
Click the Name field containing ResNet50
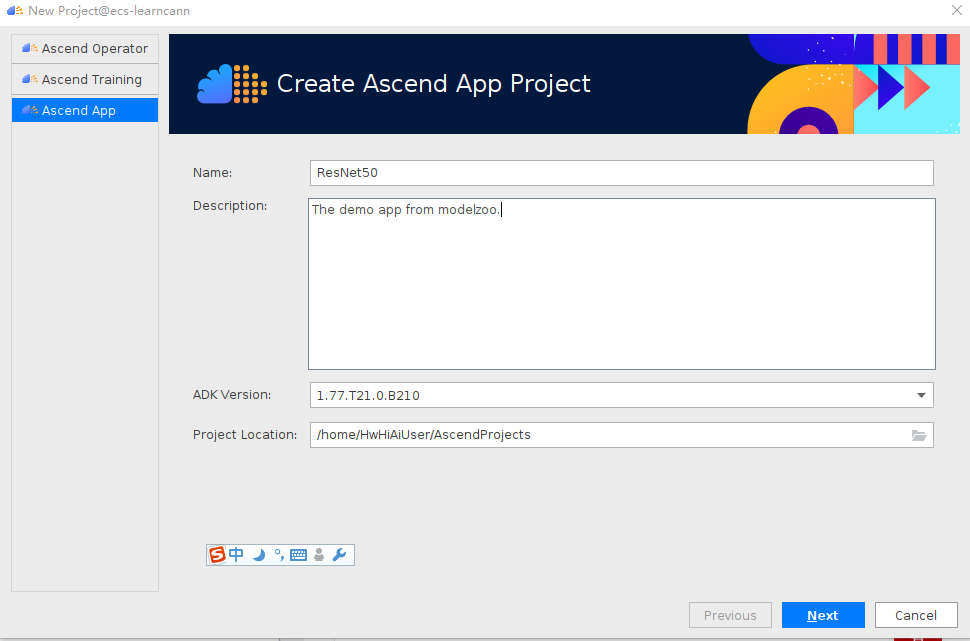click(x=622, y=173)
